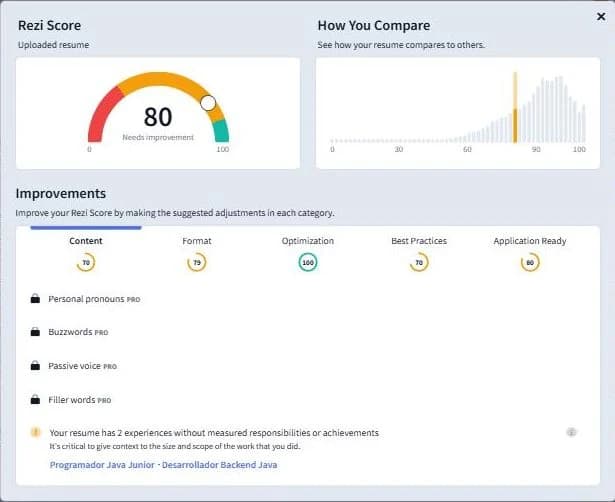This screenshot has width=615, height=502.
Task: Click the orange warning icon for experiences
Action: (36, 432)
